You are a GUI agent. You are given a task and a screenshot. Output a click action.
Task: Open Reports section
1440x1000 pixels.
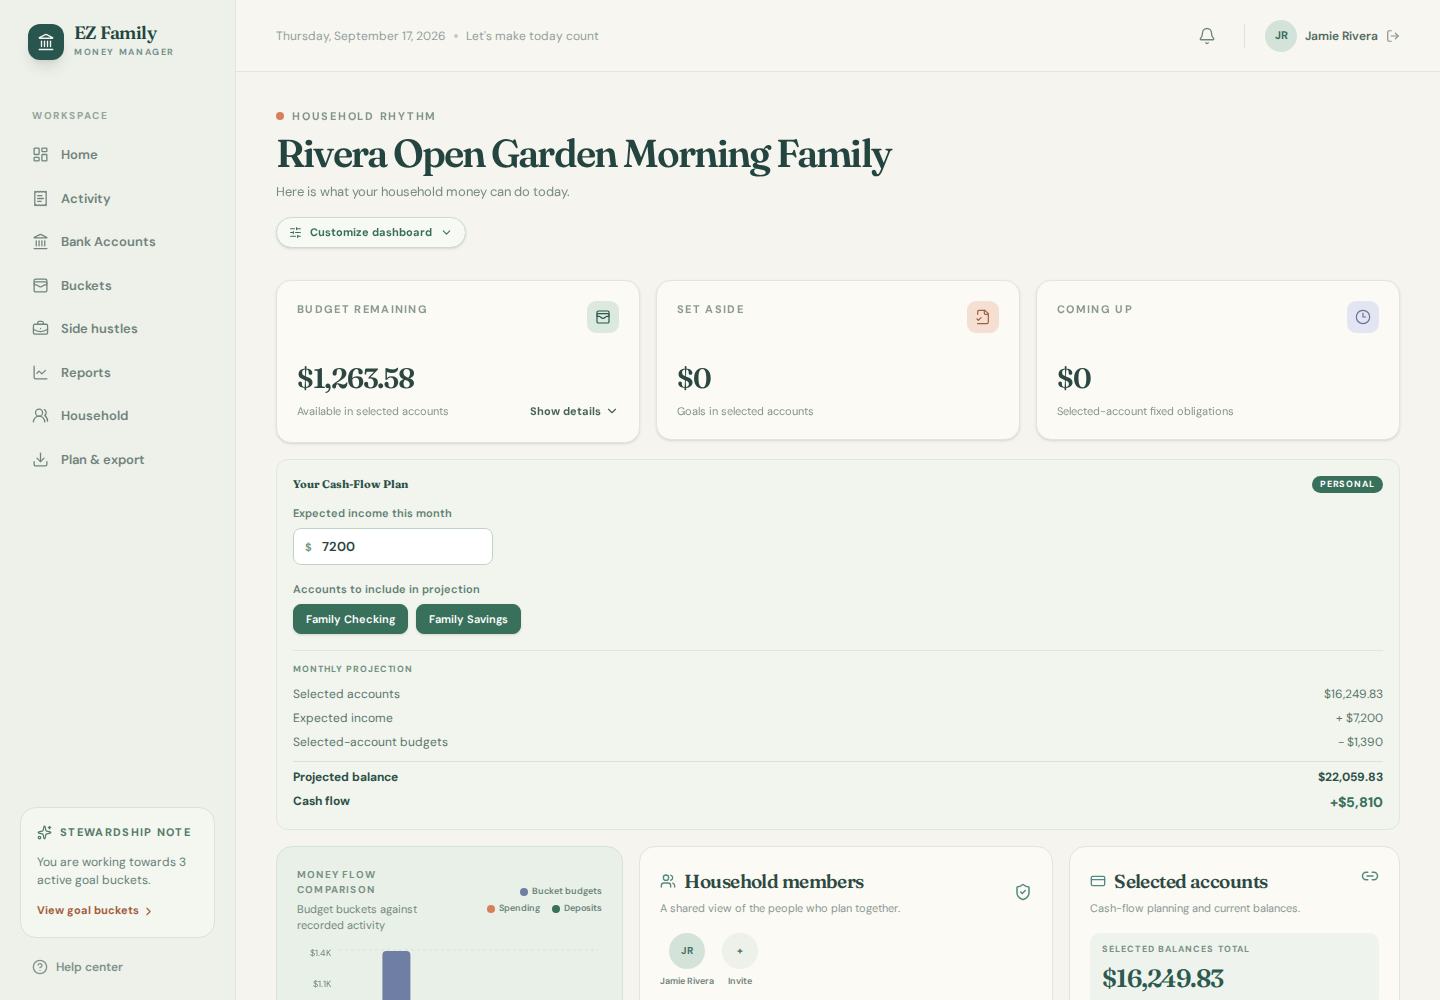118,373
